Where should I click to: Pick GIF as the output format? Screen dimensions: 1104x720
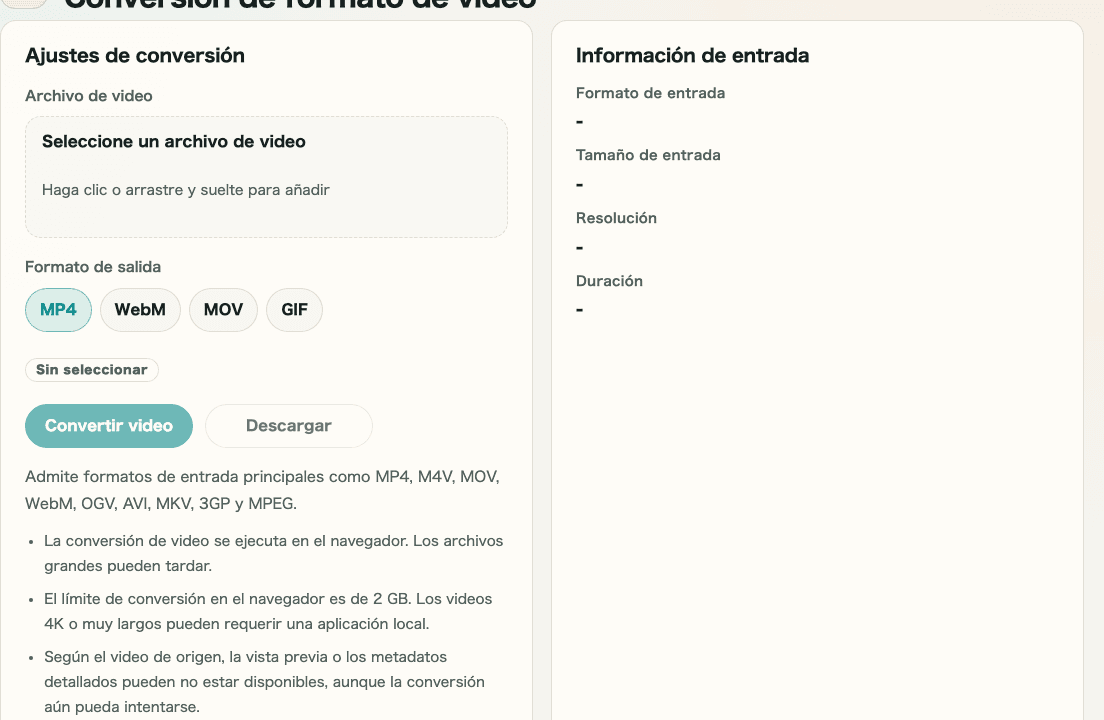pos(294,310)
